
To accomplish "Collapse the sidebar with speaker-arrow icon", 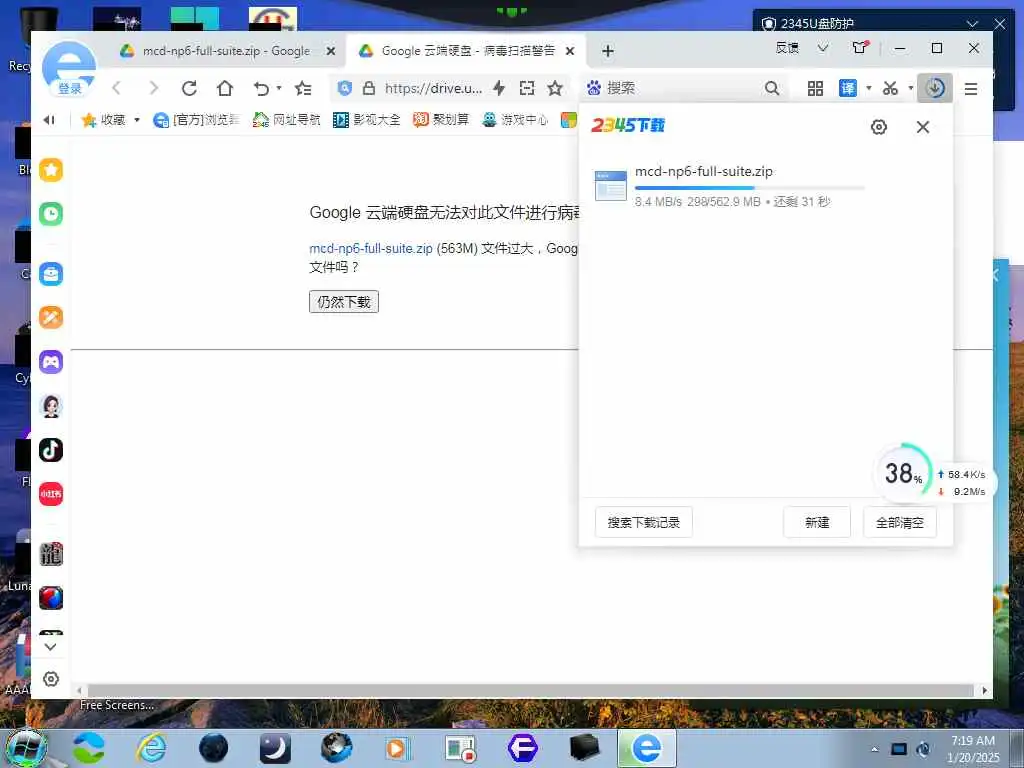I will point(49,120).
